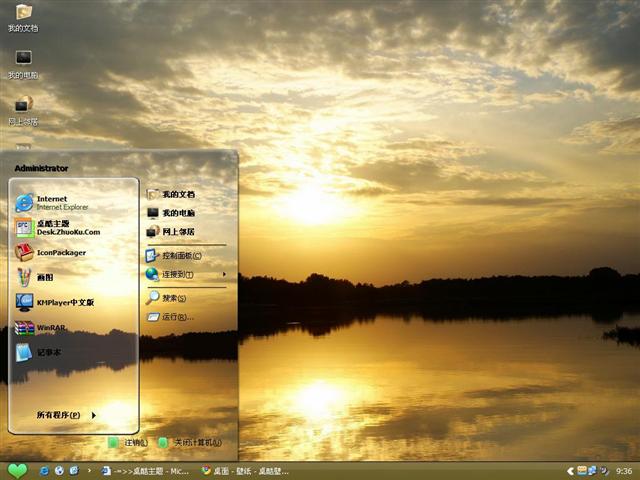Open the 画图 paint program
The height and width of the screenshot is (480, 640).
(45, 277)
